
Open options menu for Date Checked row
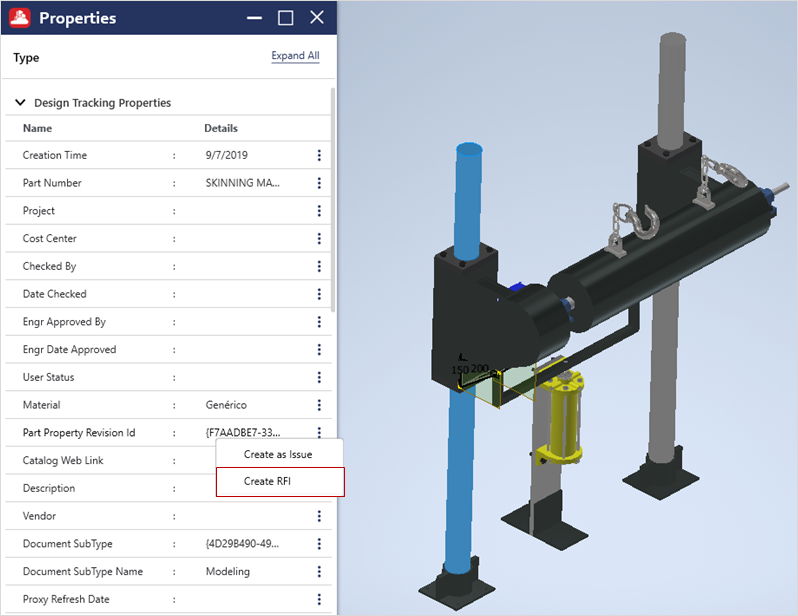[x=319, y=294]
